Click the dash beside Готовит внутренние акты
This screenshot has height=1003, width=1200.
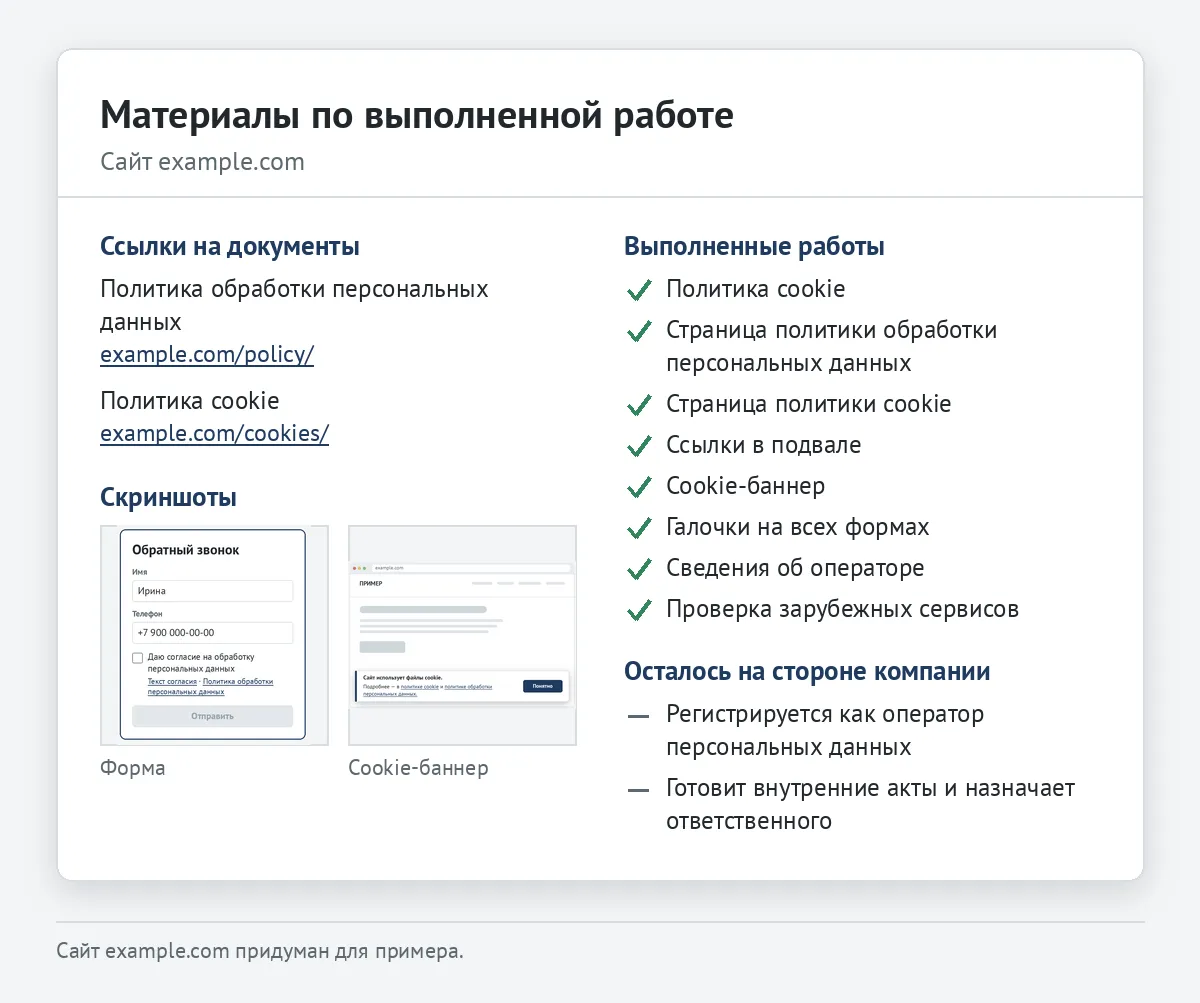[638, 791]
